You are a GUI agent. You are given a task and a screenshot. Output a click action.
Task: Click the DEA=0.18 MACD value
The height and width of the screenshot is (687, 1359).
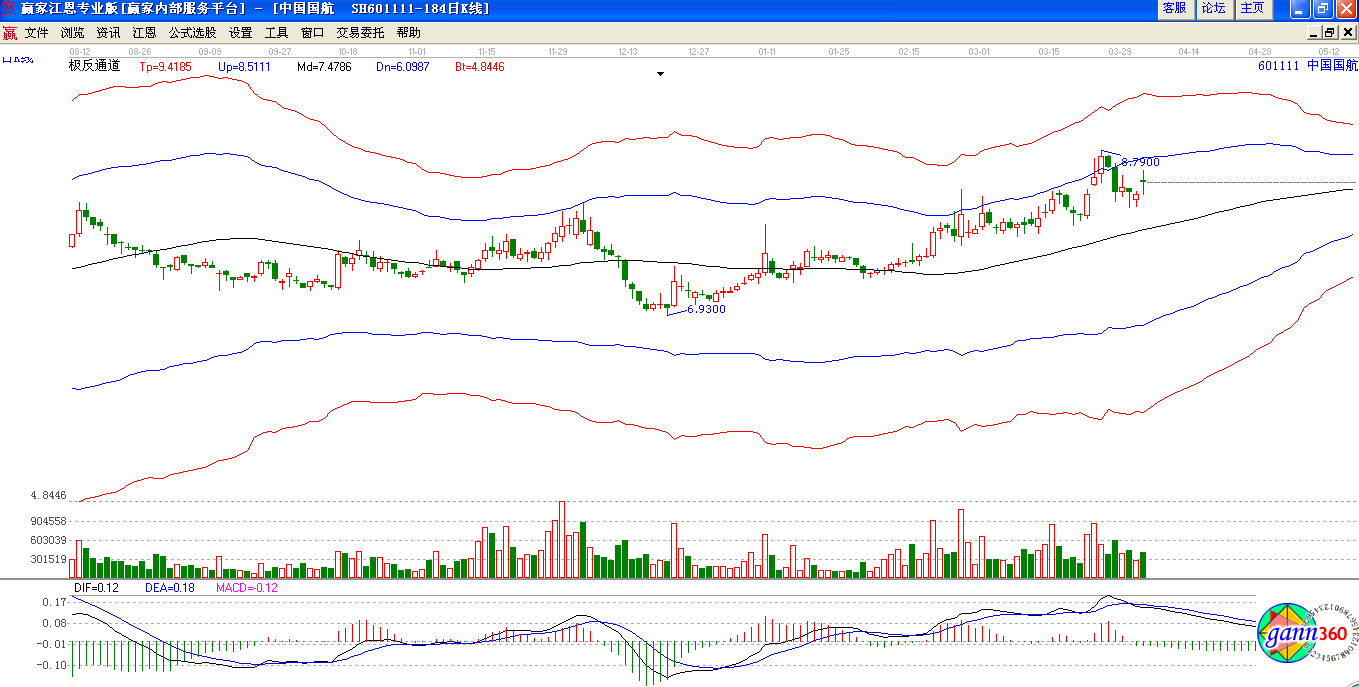pyautogui.click(x=169, y=588)
